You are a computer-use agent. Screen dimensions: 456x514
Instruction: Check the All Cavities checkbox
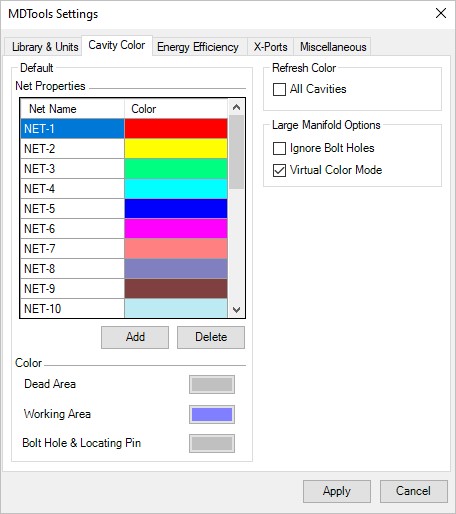279,89
